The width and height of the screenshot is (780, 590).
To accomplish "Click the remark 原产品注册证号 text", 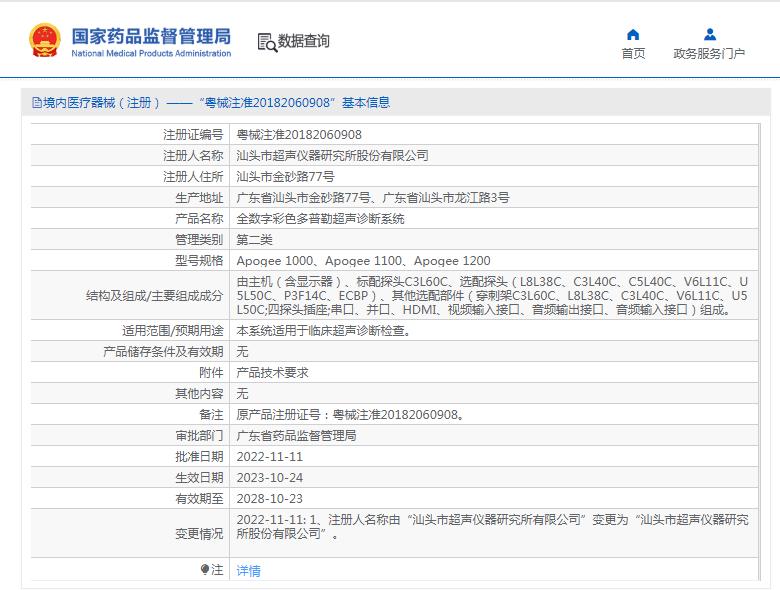I will tap(351, 414).
